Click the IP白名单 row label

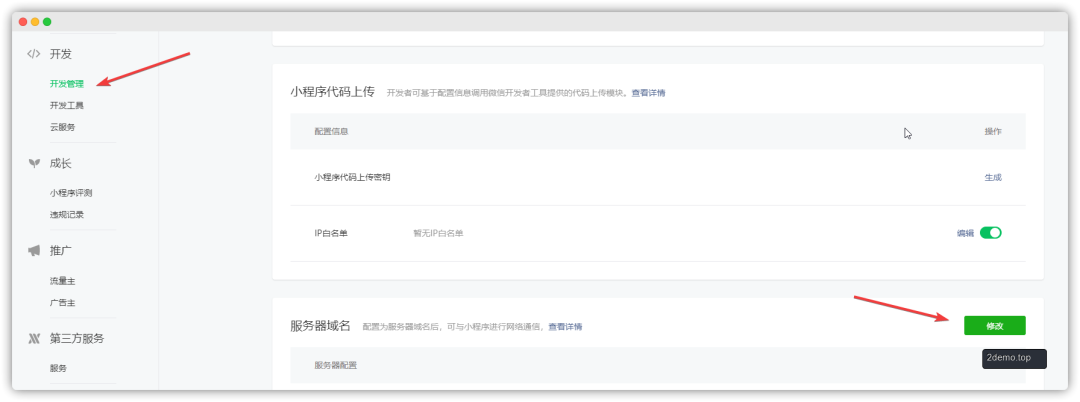coord(331,233)
